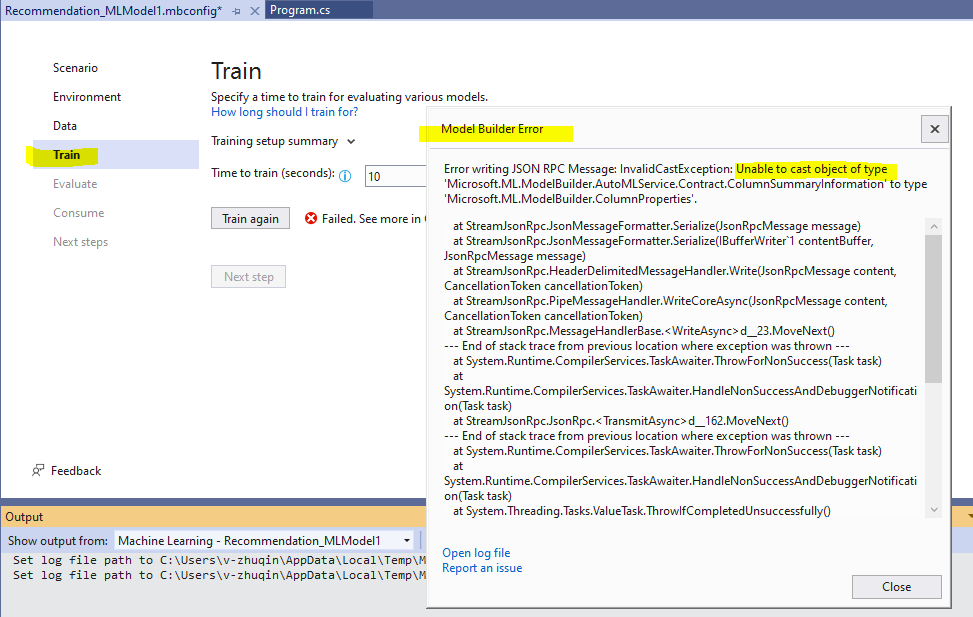Open How long should I train for link
The width and height of the screenshot is (973, 617).
284,112
